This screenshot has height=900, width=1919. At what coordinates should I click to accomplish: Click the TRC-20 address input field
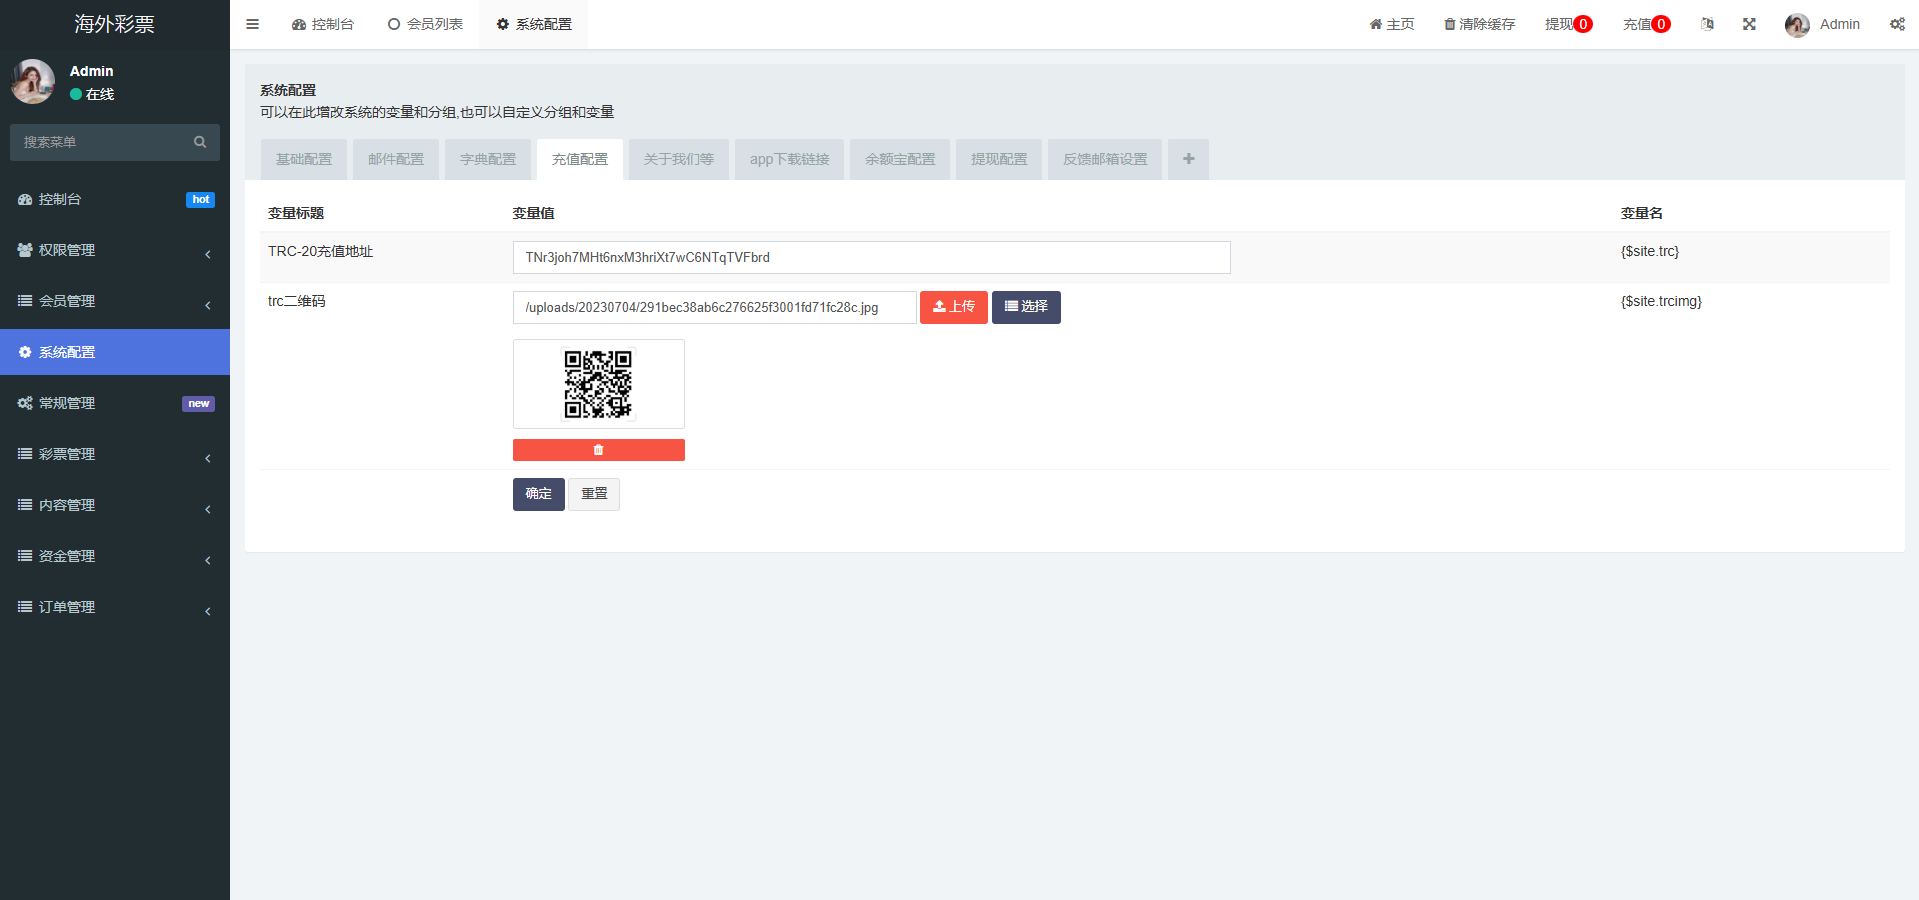pos(870,257)
